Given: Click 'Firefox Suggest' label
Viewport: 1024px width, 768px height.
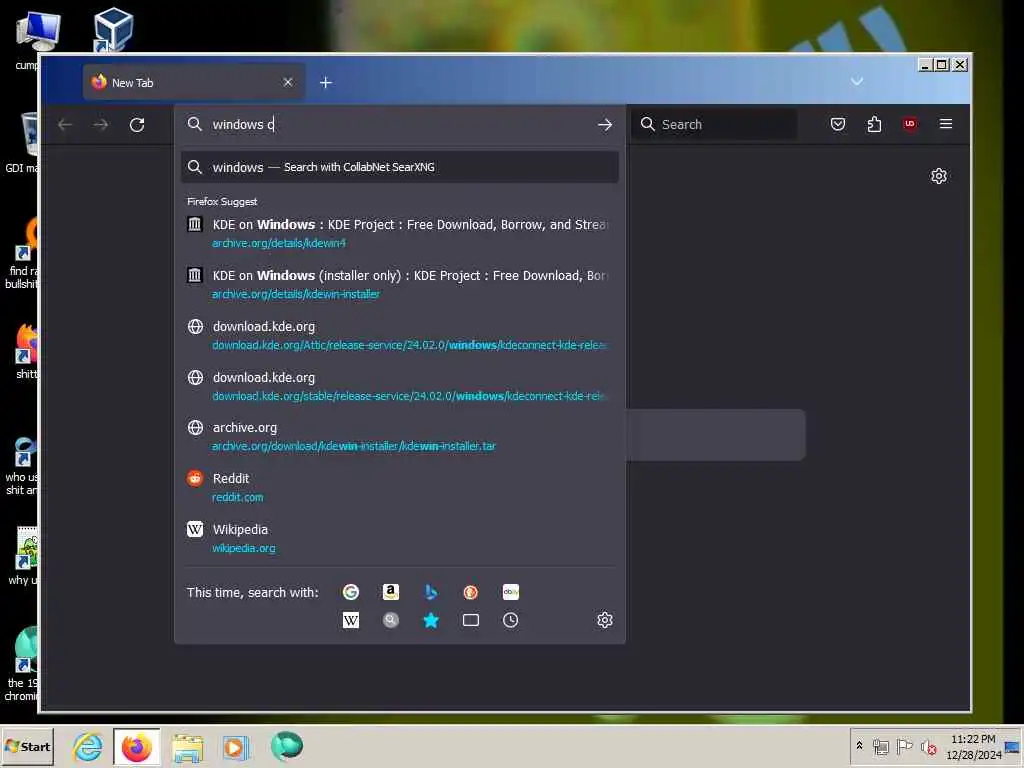Looking at the screenshot, I should (x=222, y=201).
